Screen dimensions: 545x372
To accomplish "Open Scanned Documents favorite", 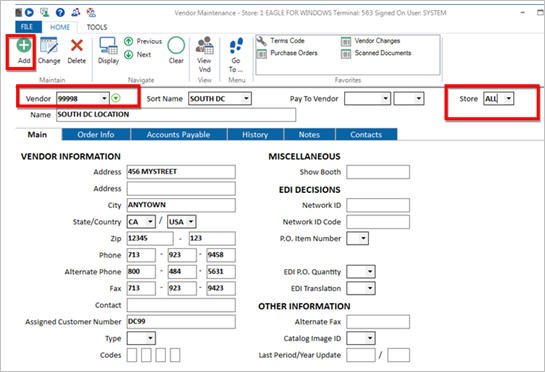I will click(376, 53).
